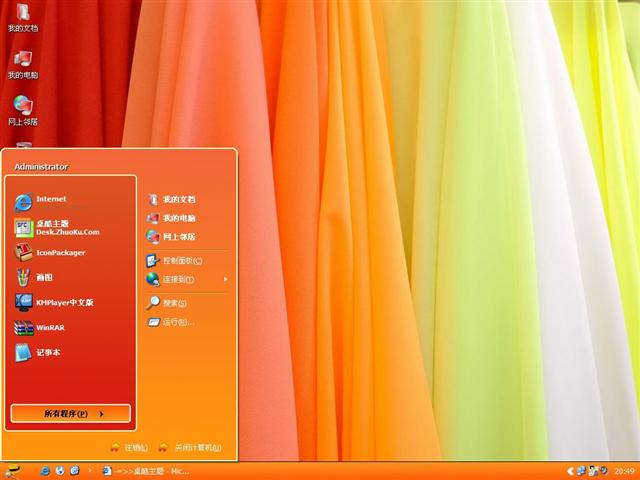Expand 所有程序(P) all programs
The image size is (640, 480).
pos(71,413)
